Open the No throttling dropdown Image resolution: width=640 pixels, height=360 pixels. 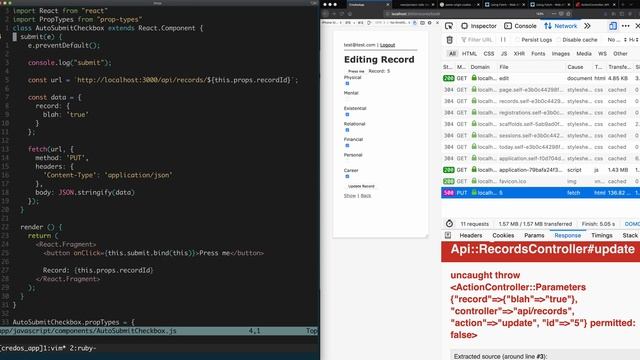tap(616, 40)
